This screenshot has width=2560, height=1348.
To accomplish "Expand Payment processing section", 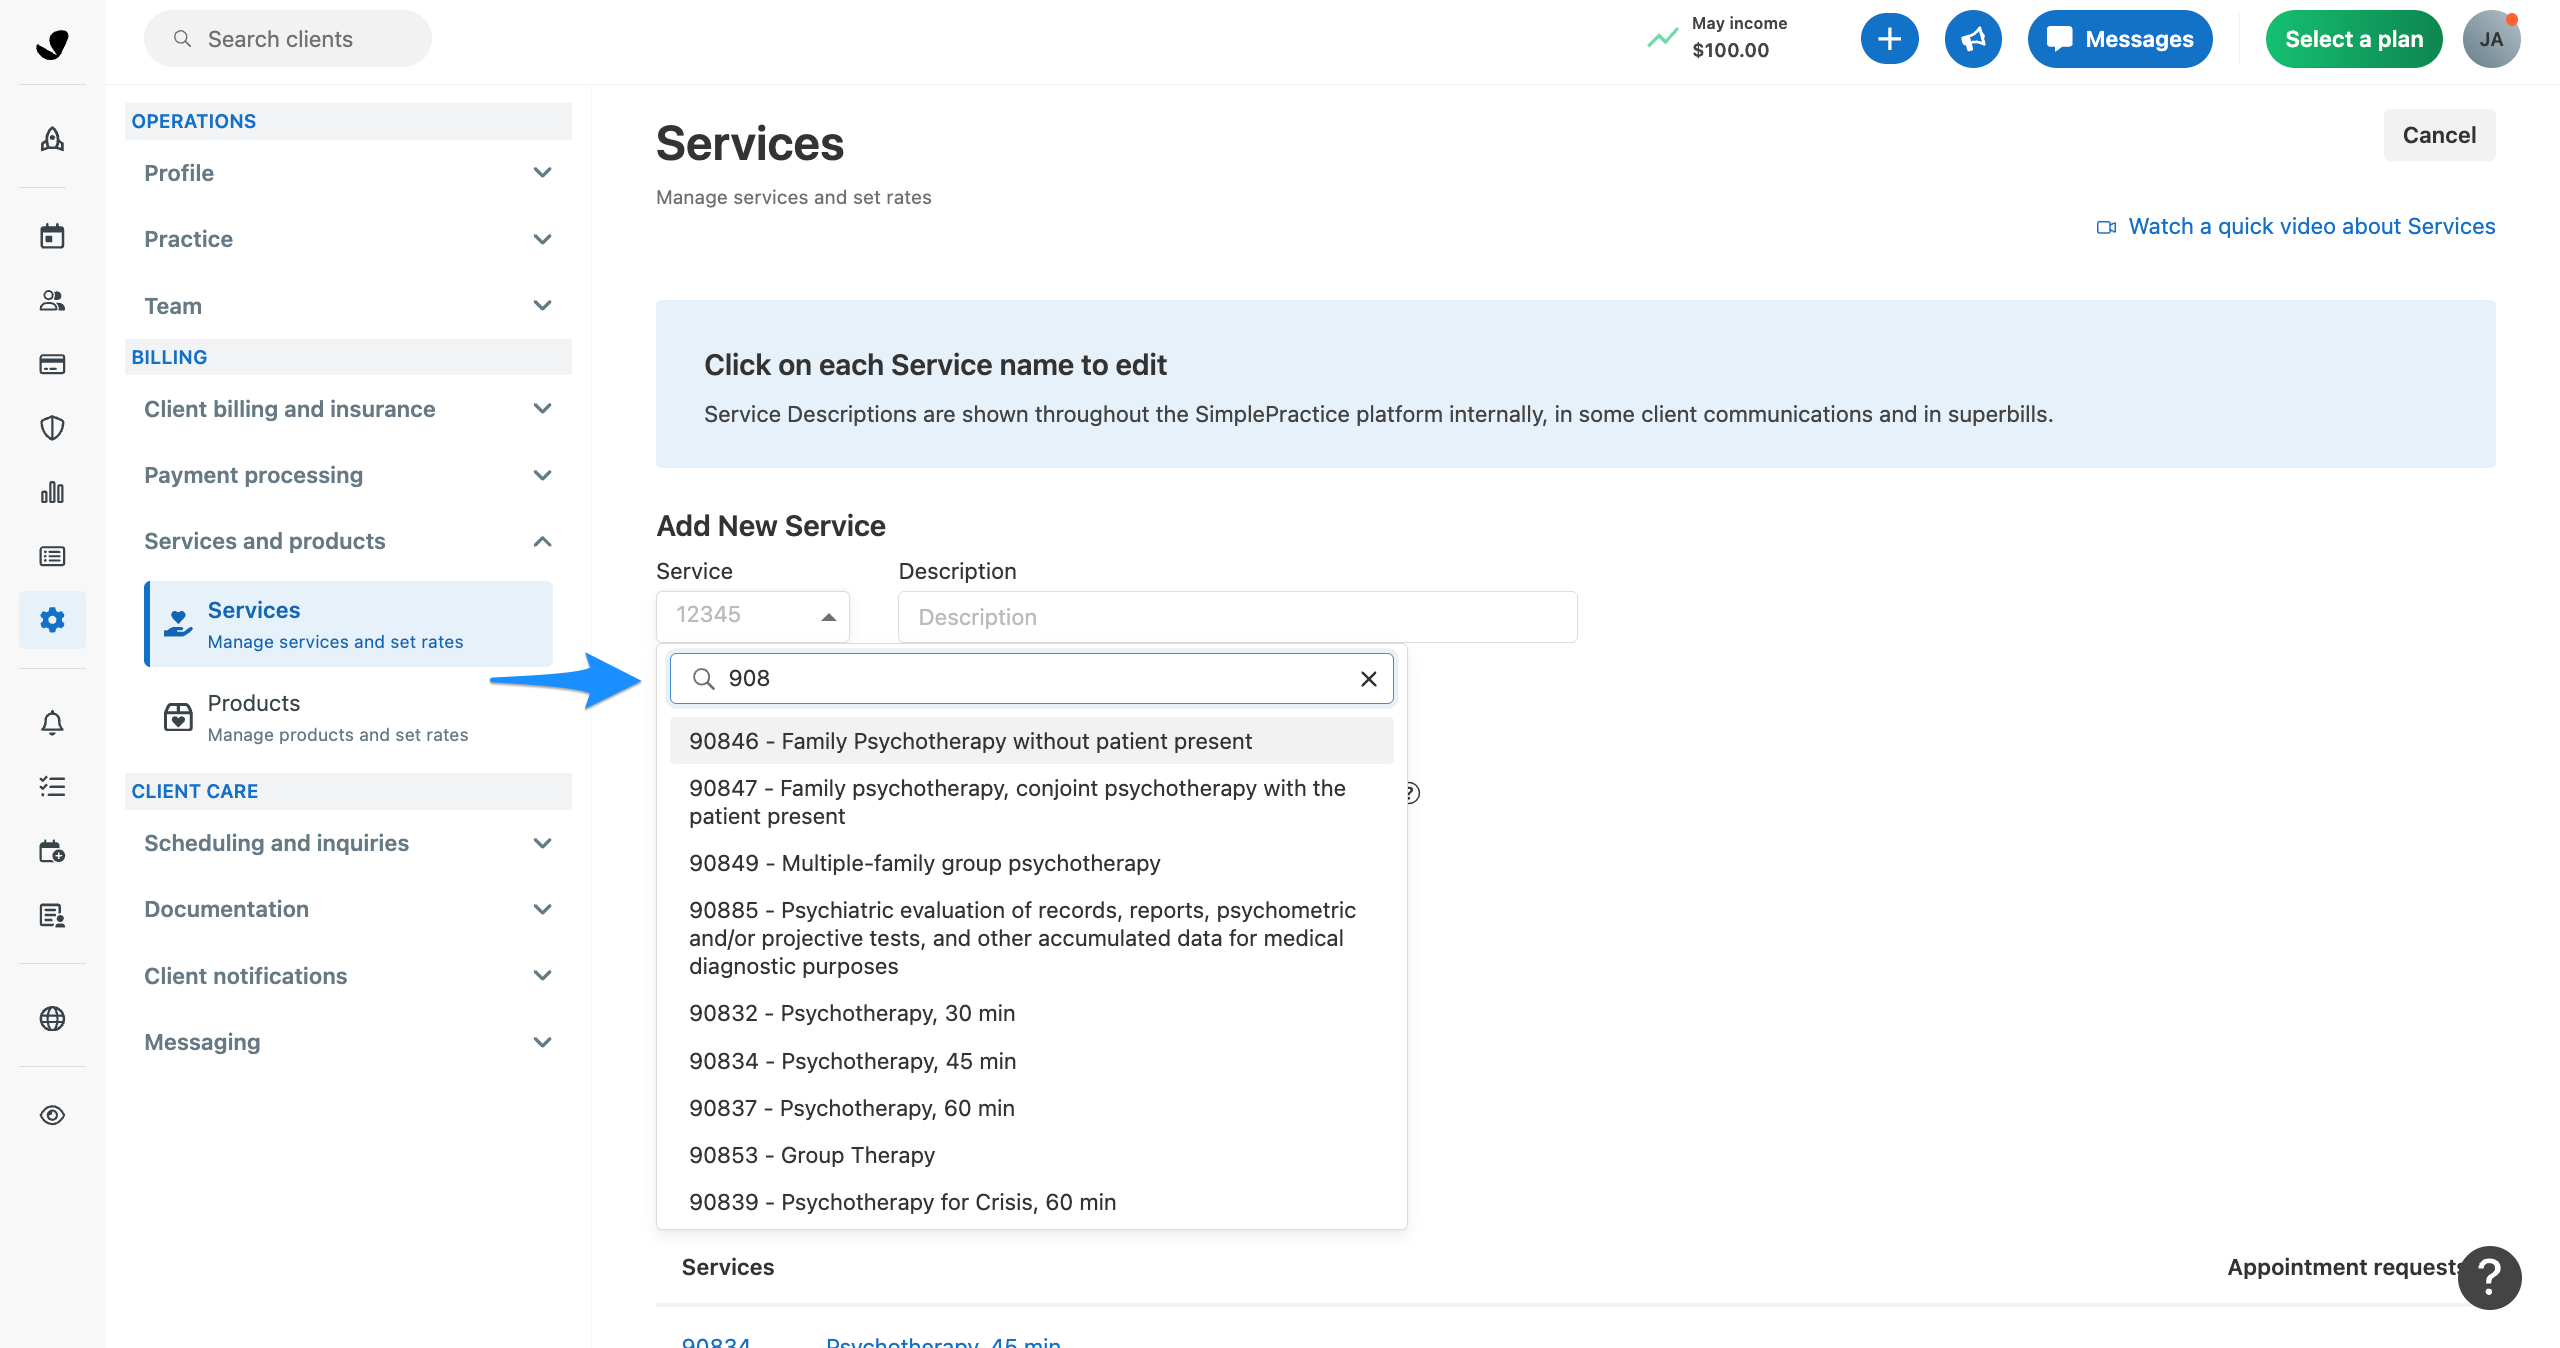I will point(348,475).
